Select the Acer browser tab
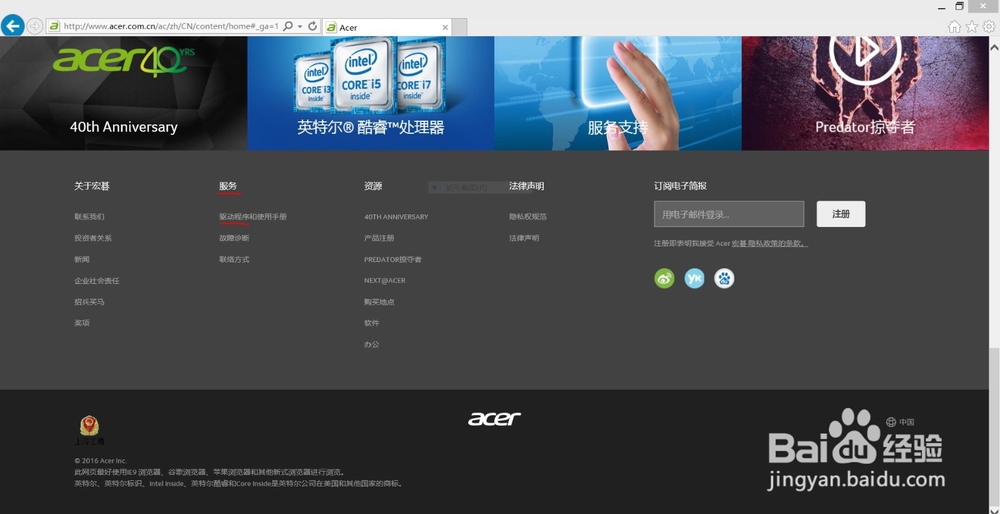The width and height of the screenshot is (1000, 514). click(x=386, y=27)
